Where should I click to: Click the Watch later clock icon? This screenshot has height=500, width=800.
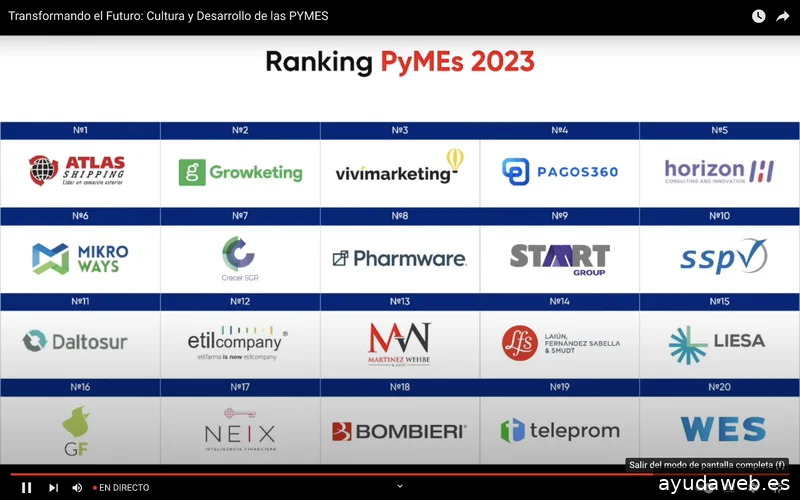tap(759, 16)
